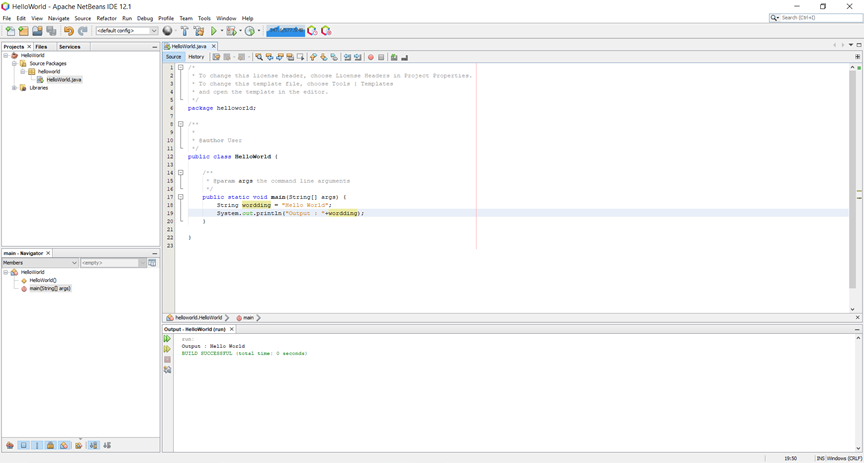Click the Save All toolbar icon

click(51, 31)
